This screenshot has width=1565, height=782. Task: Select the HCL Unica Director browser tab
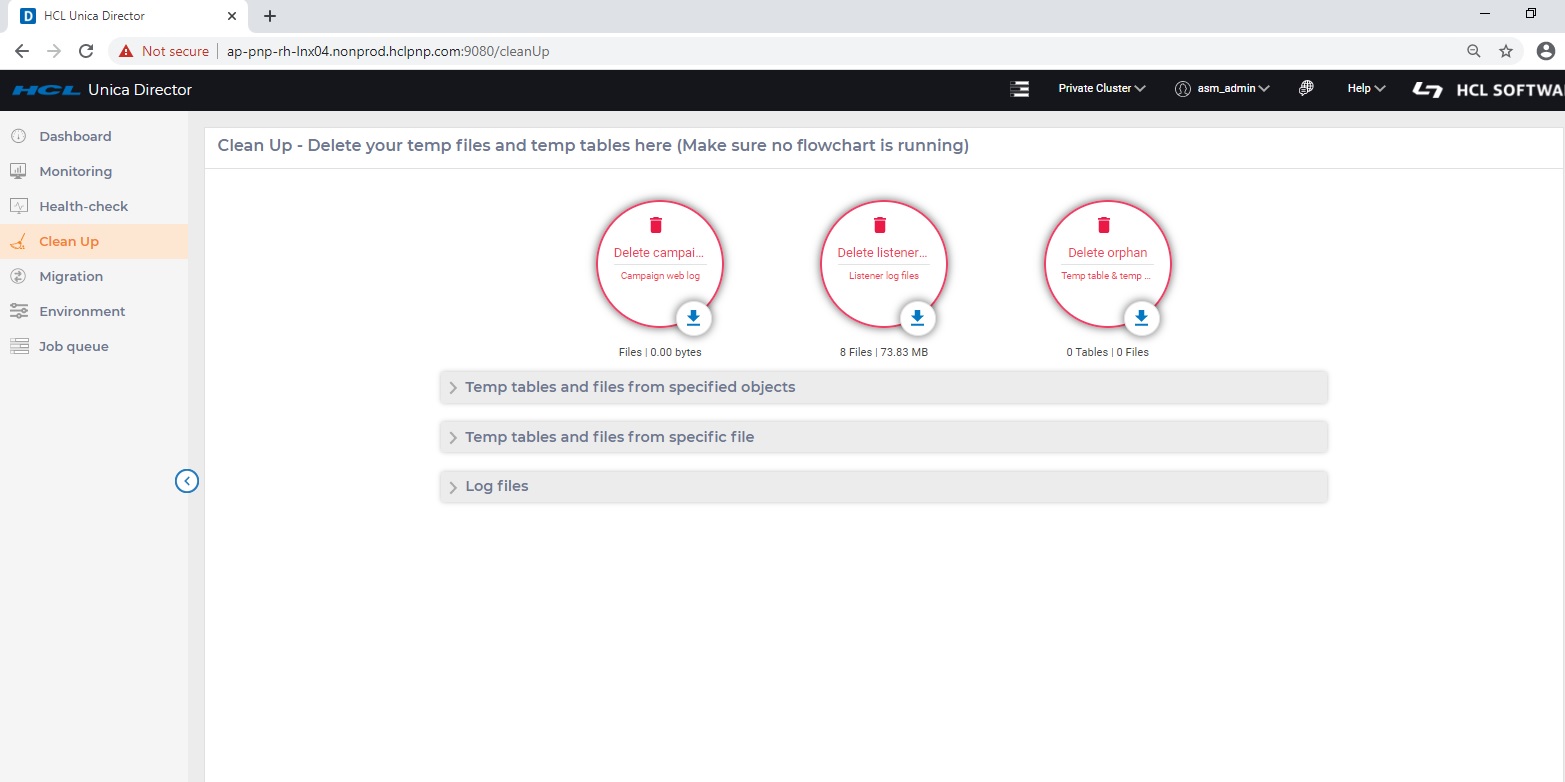127,16
